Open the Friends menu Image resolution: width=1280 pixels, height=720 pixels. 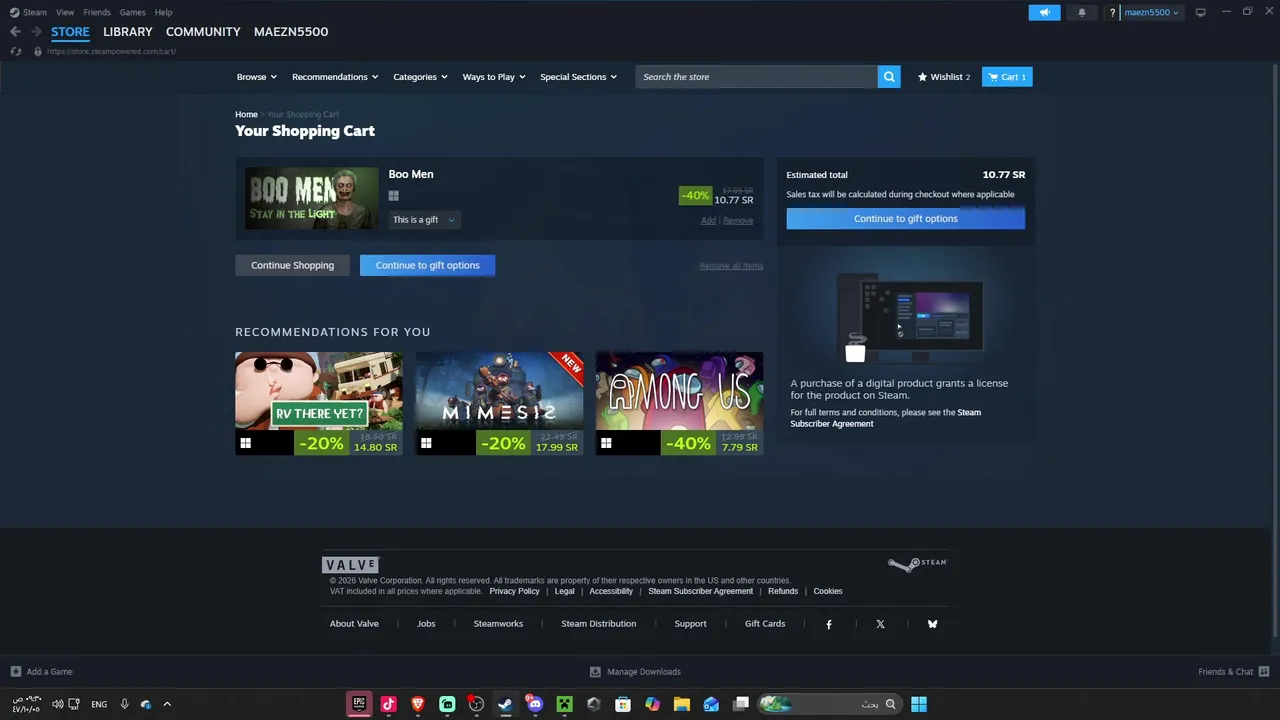pos(97,12)
